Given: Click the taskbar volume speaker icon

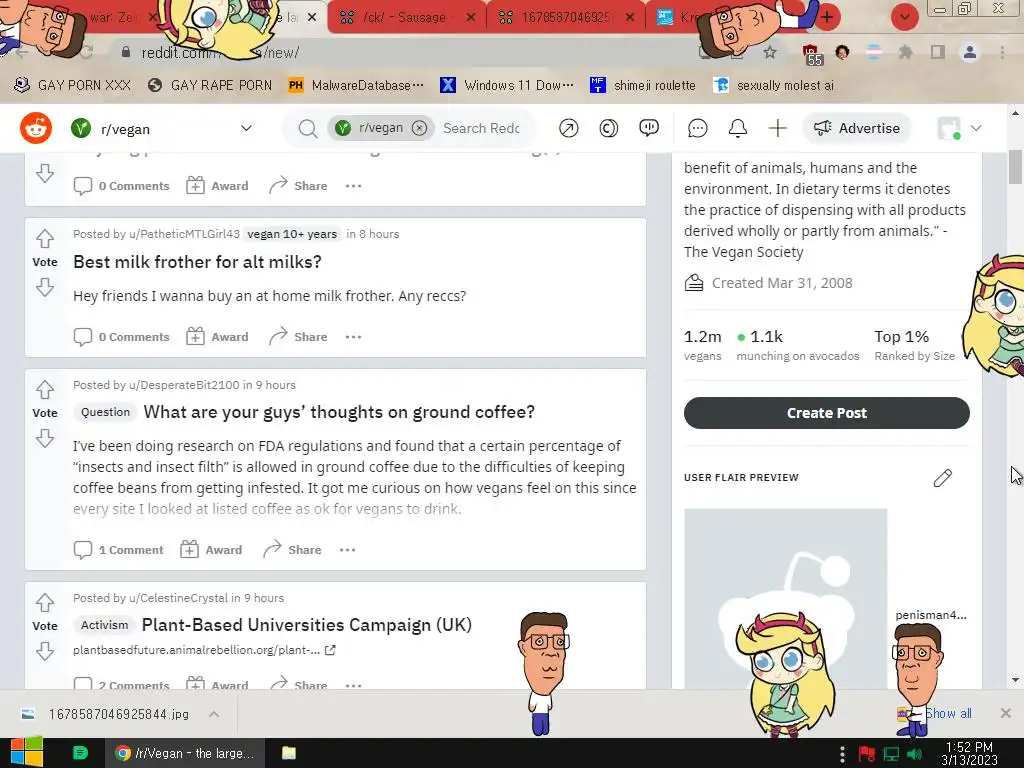Looking at the screenshot, I should [x=914, y=754].
